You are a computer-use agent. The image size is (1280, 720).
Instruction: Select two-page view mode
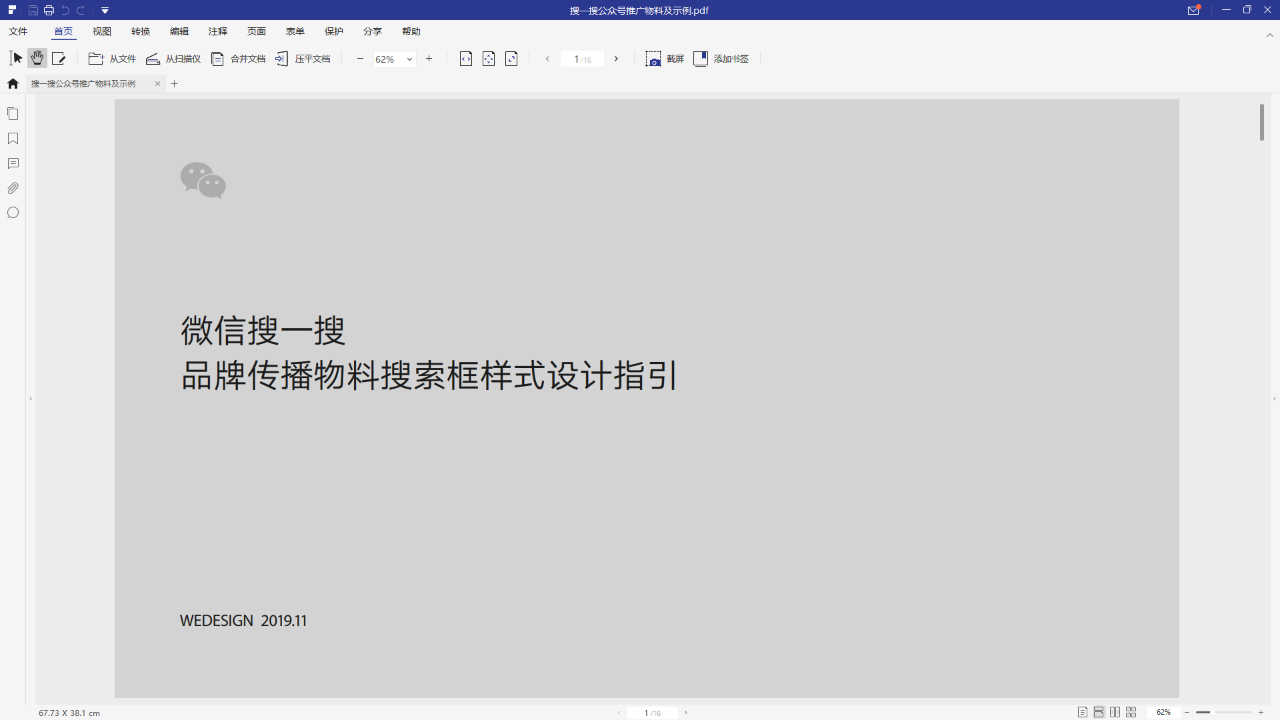[1115, 713]
